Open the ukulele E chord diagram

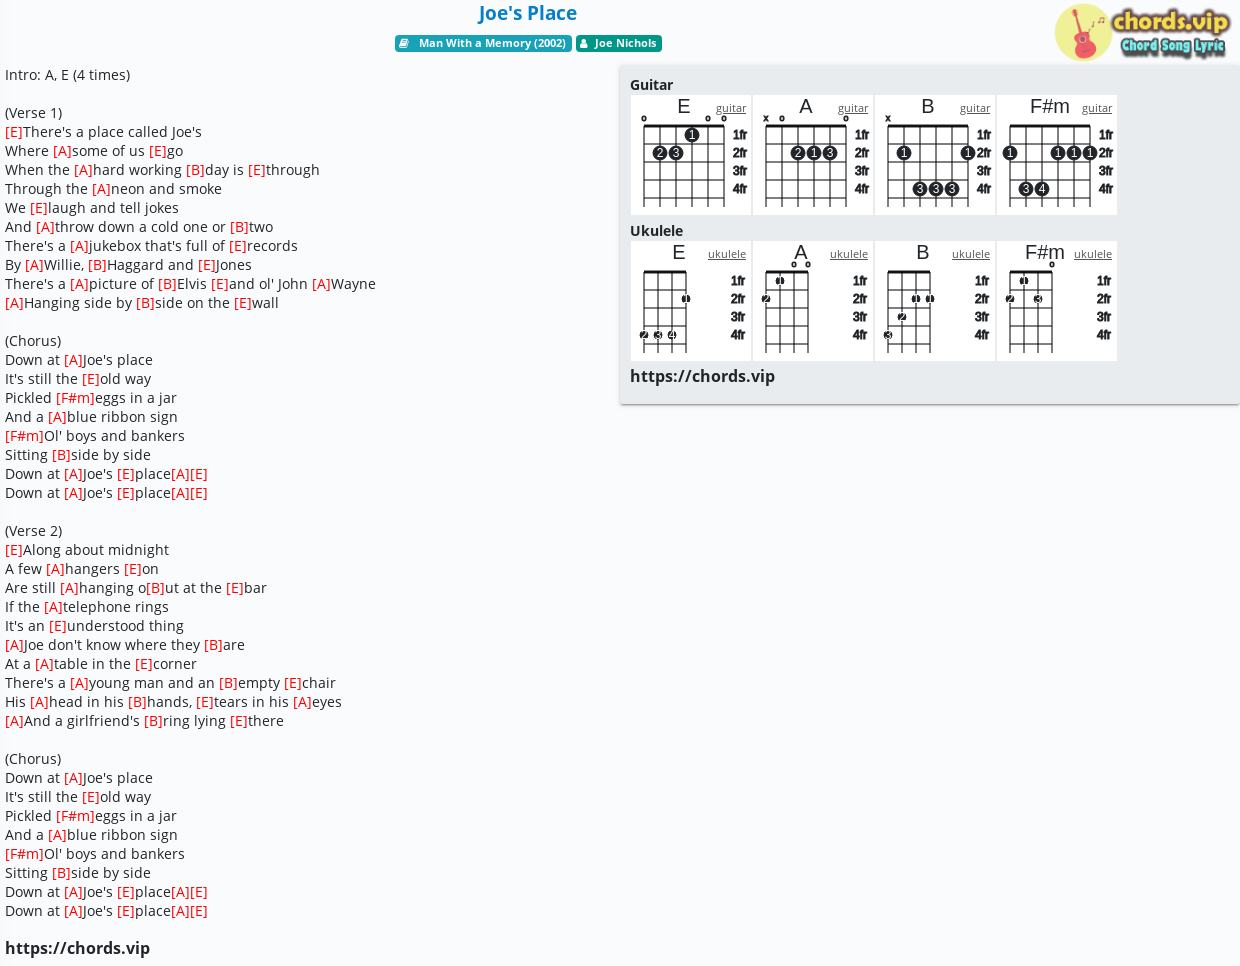pyautogui.click(x=691, y=301)
